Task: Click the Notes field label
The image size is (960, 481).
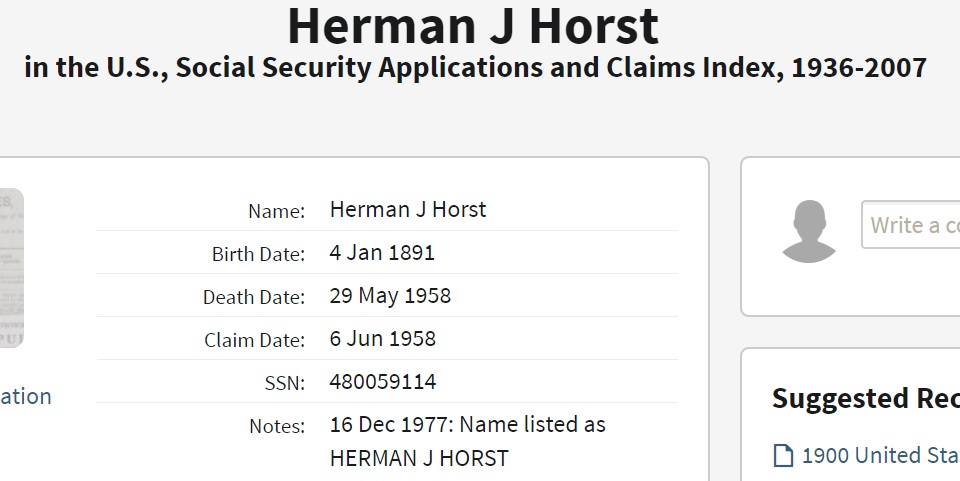Action: tap(277, 426)
